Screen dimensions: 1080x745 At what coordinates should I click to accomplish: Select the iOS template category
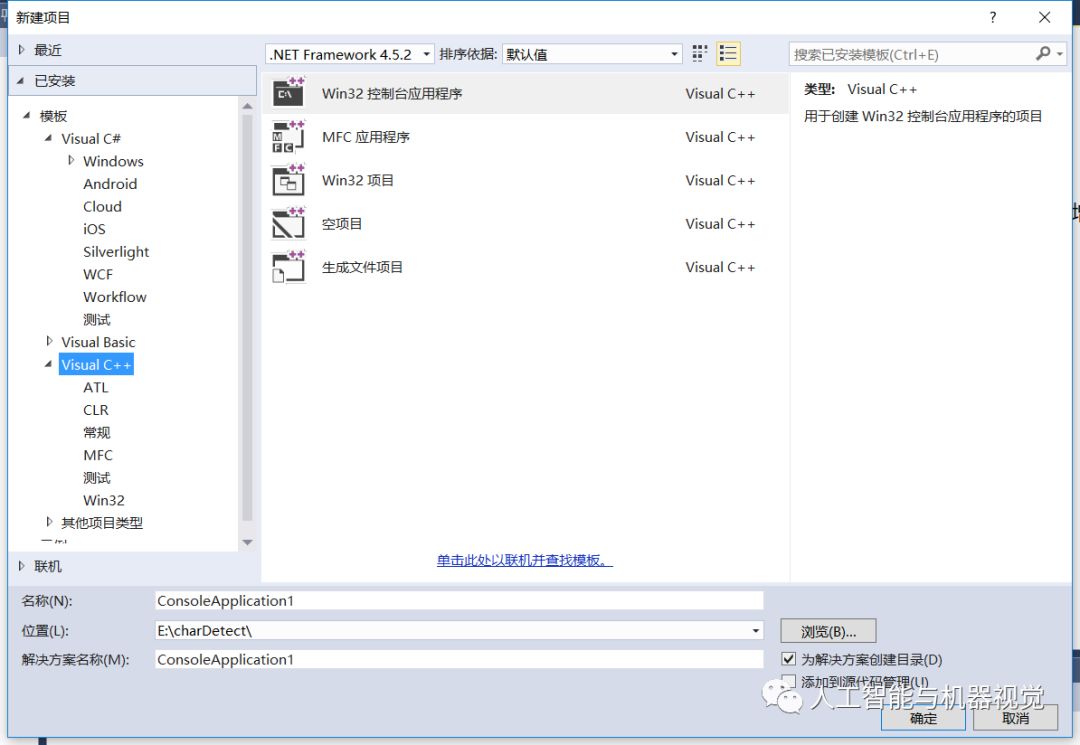[x=94, y=229]
